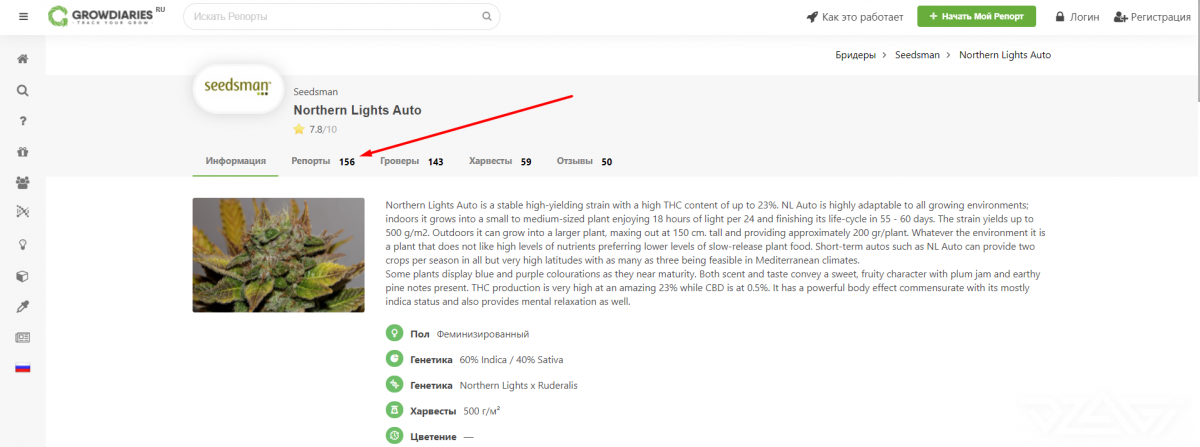This screenshot has width=1200, height=447.
Task: Click the gift icon in sidebar
Action: 23,152
